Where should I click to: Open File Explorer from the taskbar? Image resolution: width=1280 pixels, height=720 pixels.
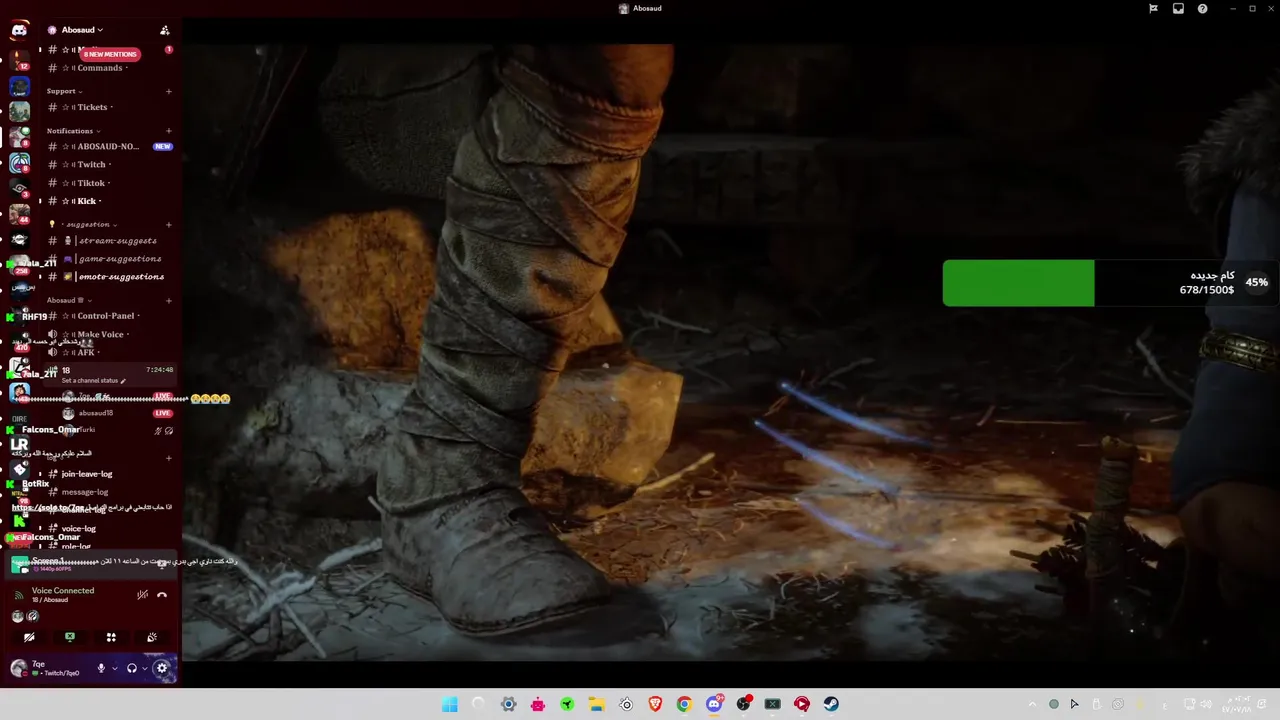pos(597,704)
